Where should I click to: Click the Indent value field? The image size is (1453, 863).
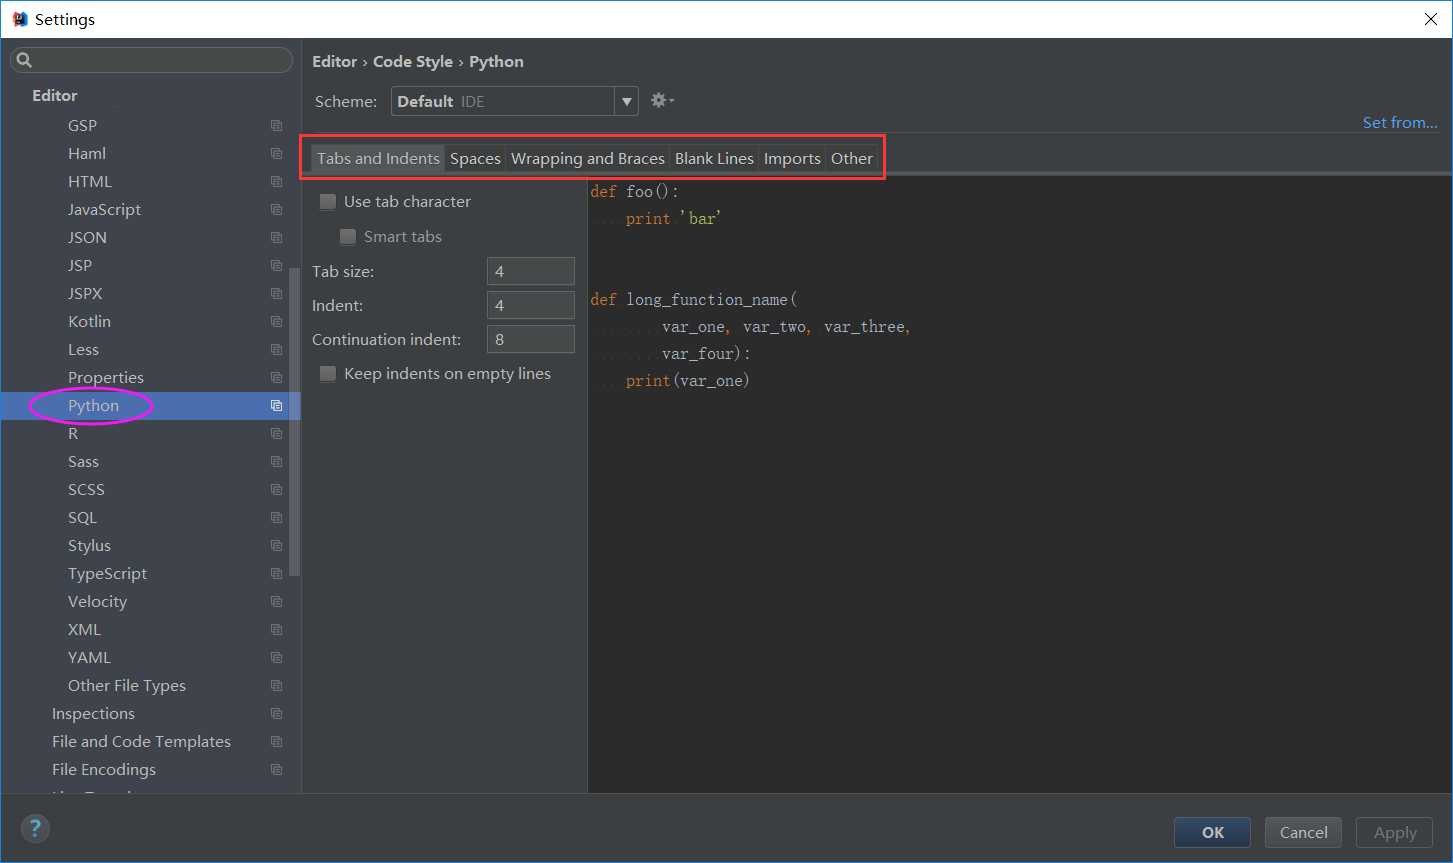[x=531, y=306]
